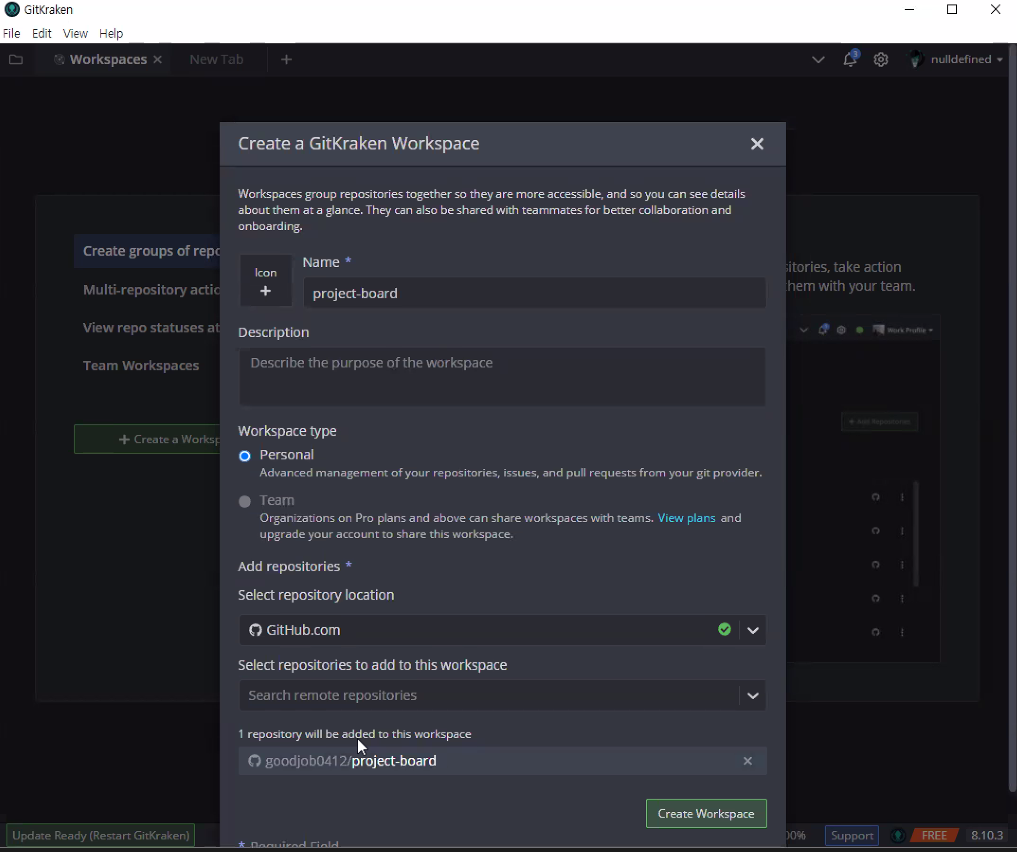The image size is (1017, 852).
Task: Select the Team workspace type
Action: coord(245,501)
